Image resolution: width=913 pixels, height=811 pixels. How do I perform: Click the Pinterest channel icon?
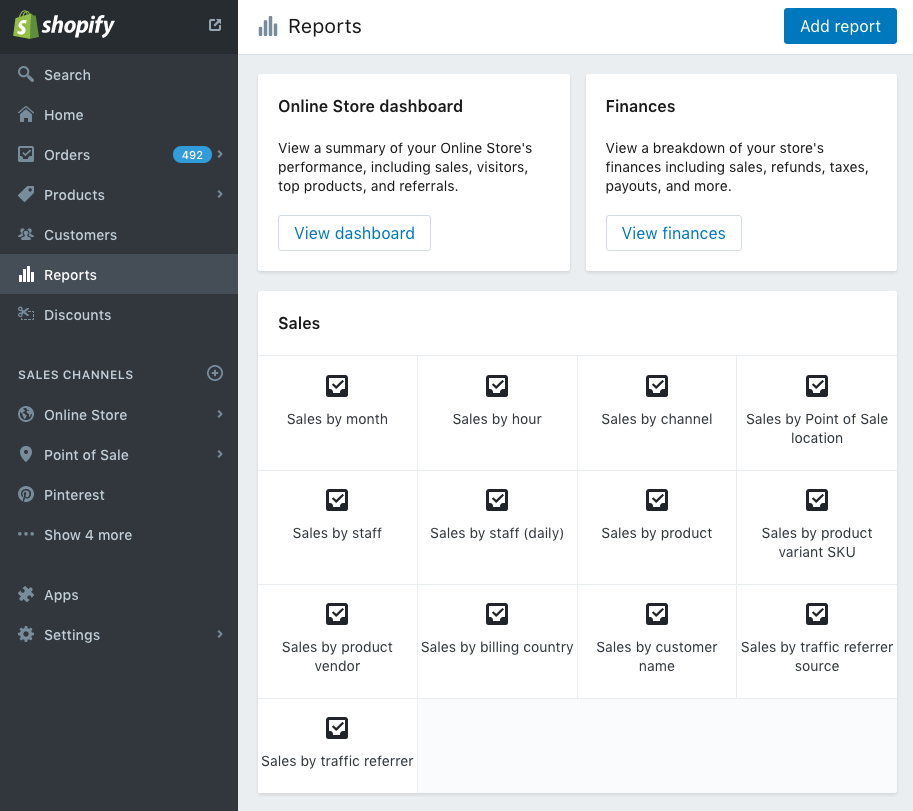click(x=26, y=495)
